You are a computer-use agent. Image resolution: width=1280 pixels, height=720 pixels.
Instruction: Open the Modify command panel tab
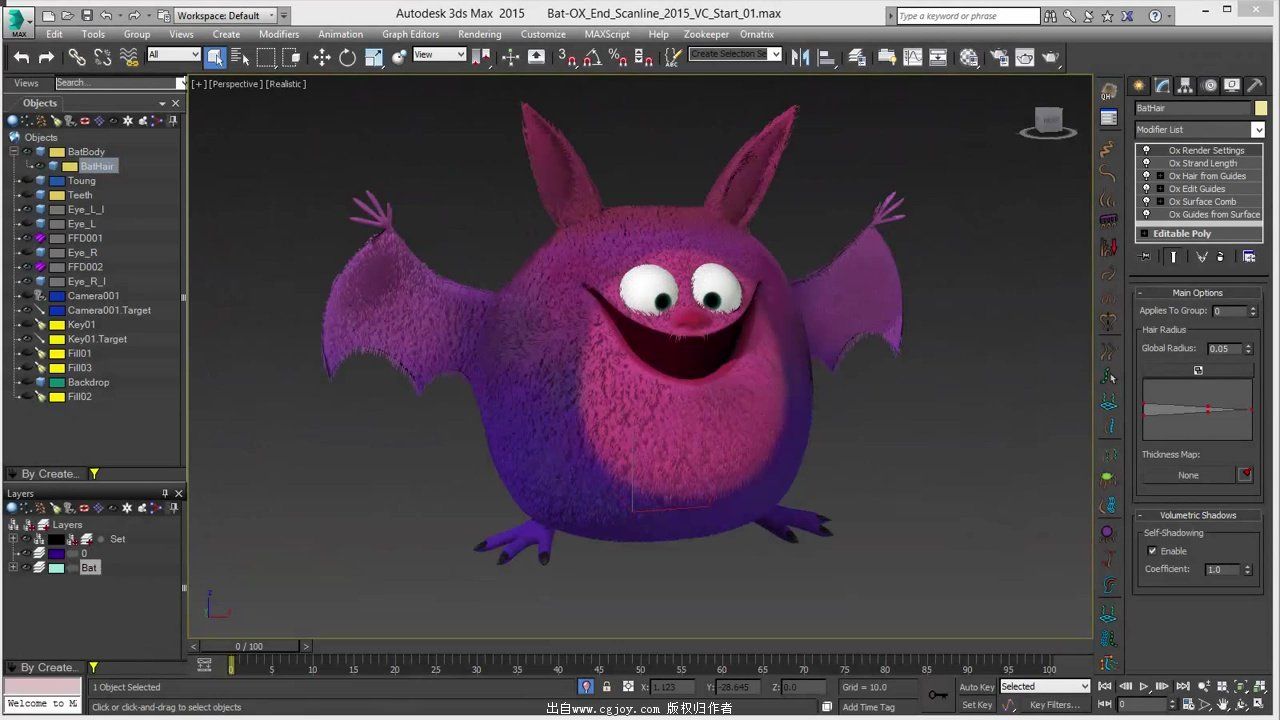tap(1162, 86)
